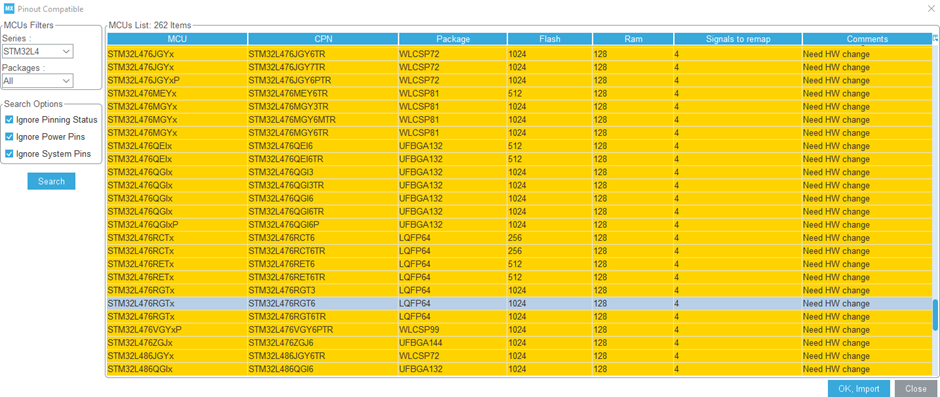This screenshot has height=397, width=940.
Task: Click the Flash column header
Action: 550,39
